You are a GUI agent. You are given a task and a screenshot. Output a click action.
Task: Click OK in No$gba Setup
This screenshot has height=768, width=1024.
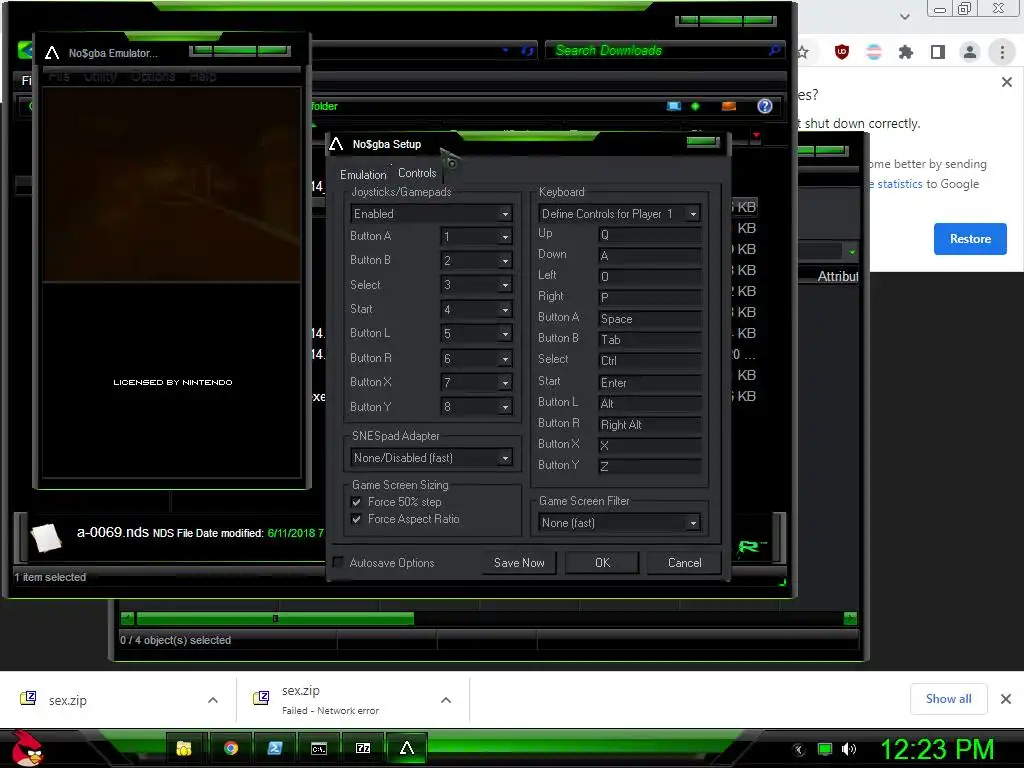(602, 562)
